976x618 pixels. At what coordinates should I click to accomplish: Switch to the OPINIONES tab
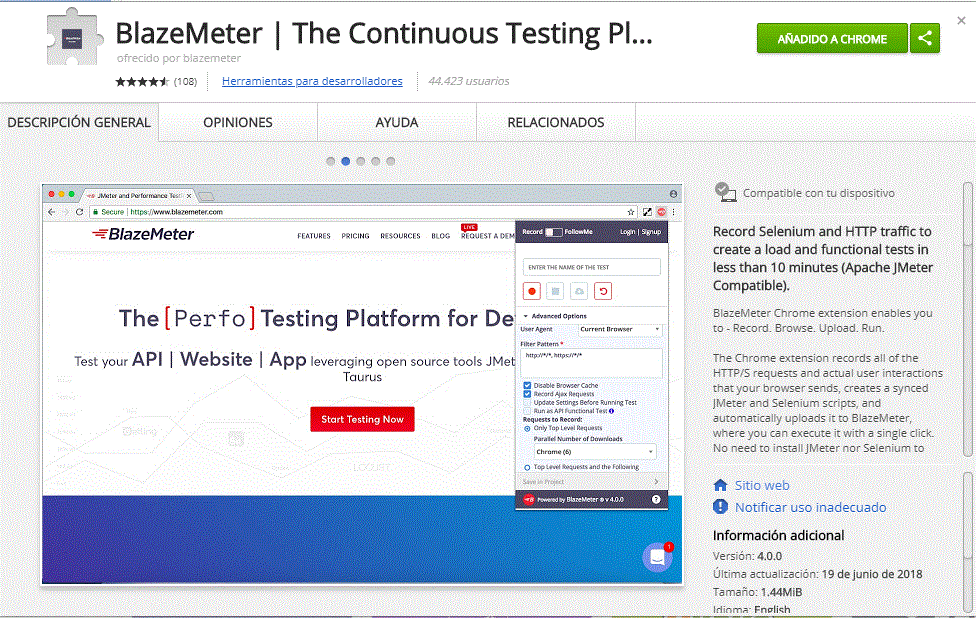point(238,123)
